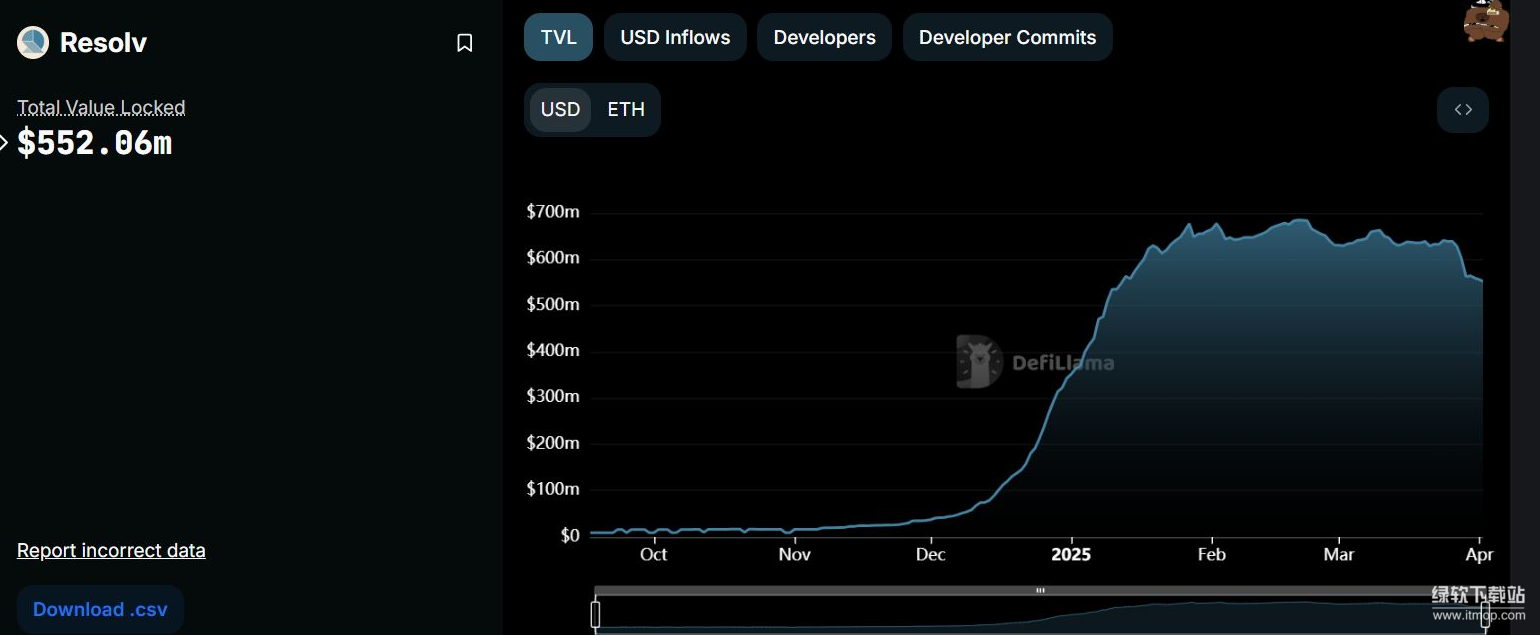Click the $400m axis label
The image size is (1540, 635).
[x=553, y=350]
